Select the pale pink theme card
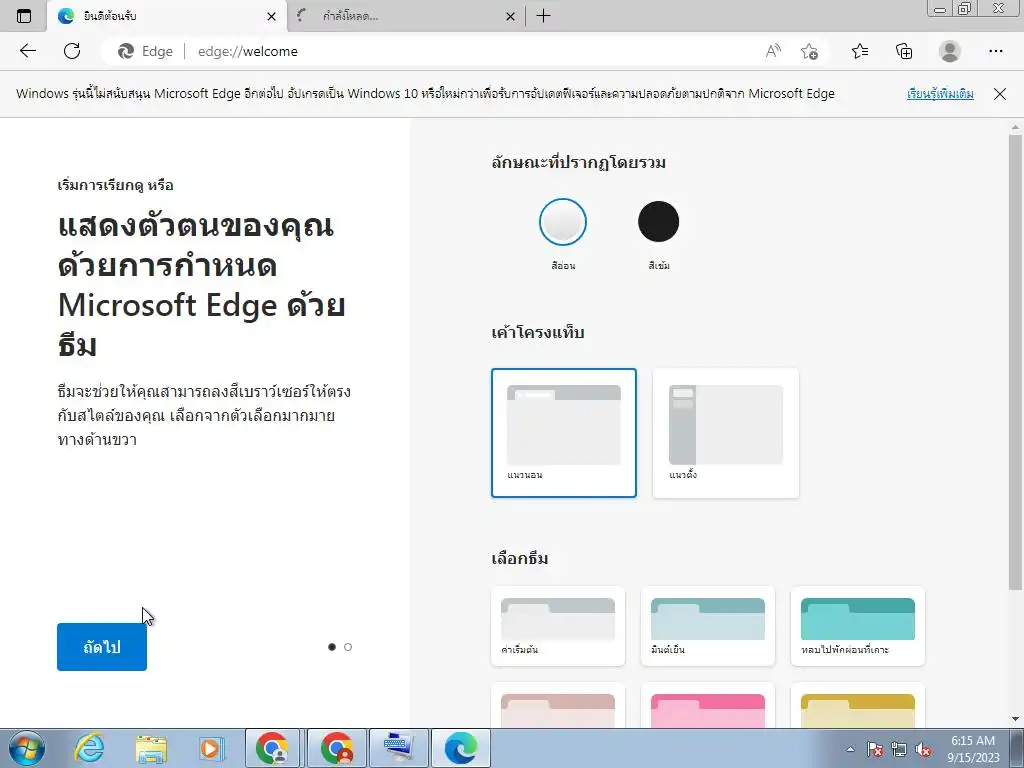The width and height of the screenshot is (1024, 768). [x=558, y=705]
